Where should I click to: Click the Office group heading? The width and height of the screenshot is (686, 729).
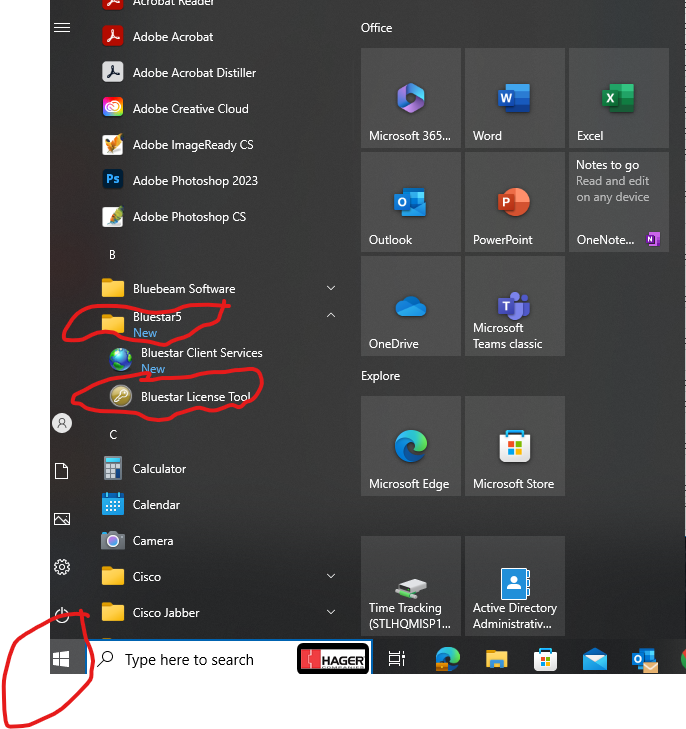point(376,28)
